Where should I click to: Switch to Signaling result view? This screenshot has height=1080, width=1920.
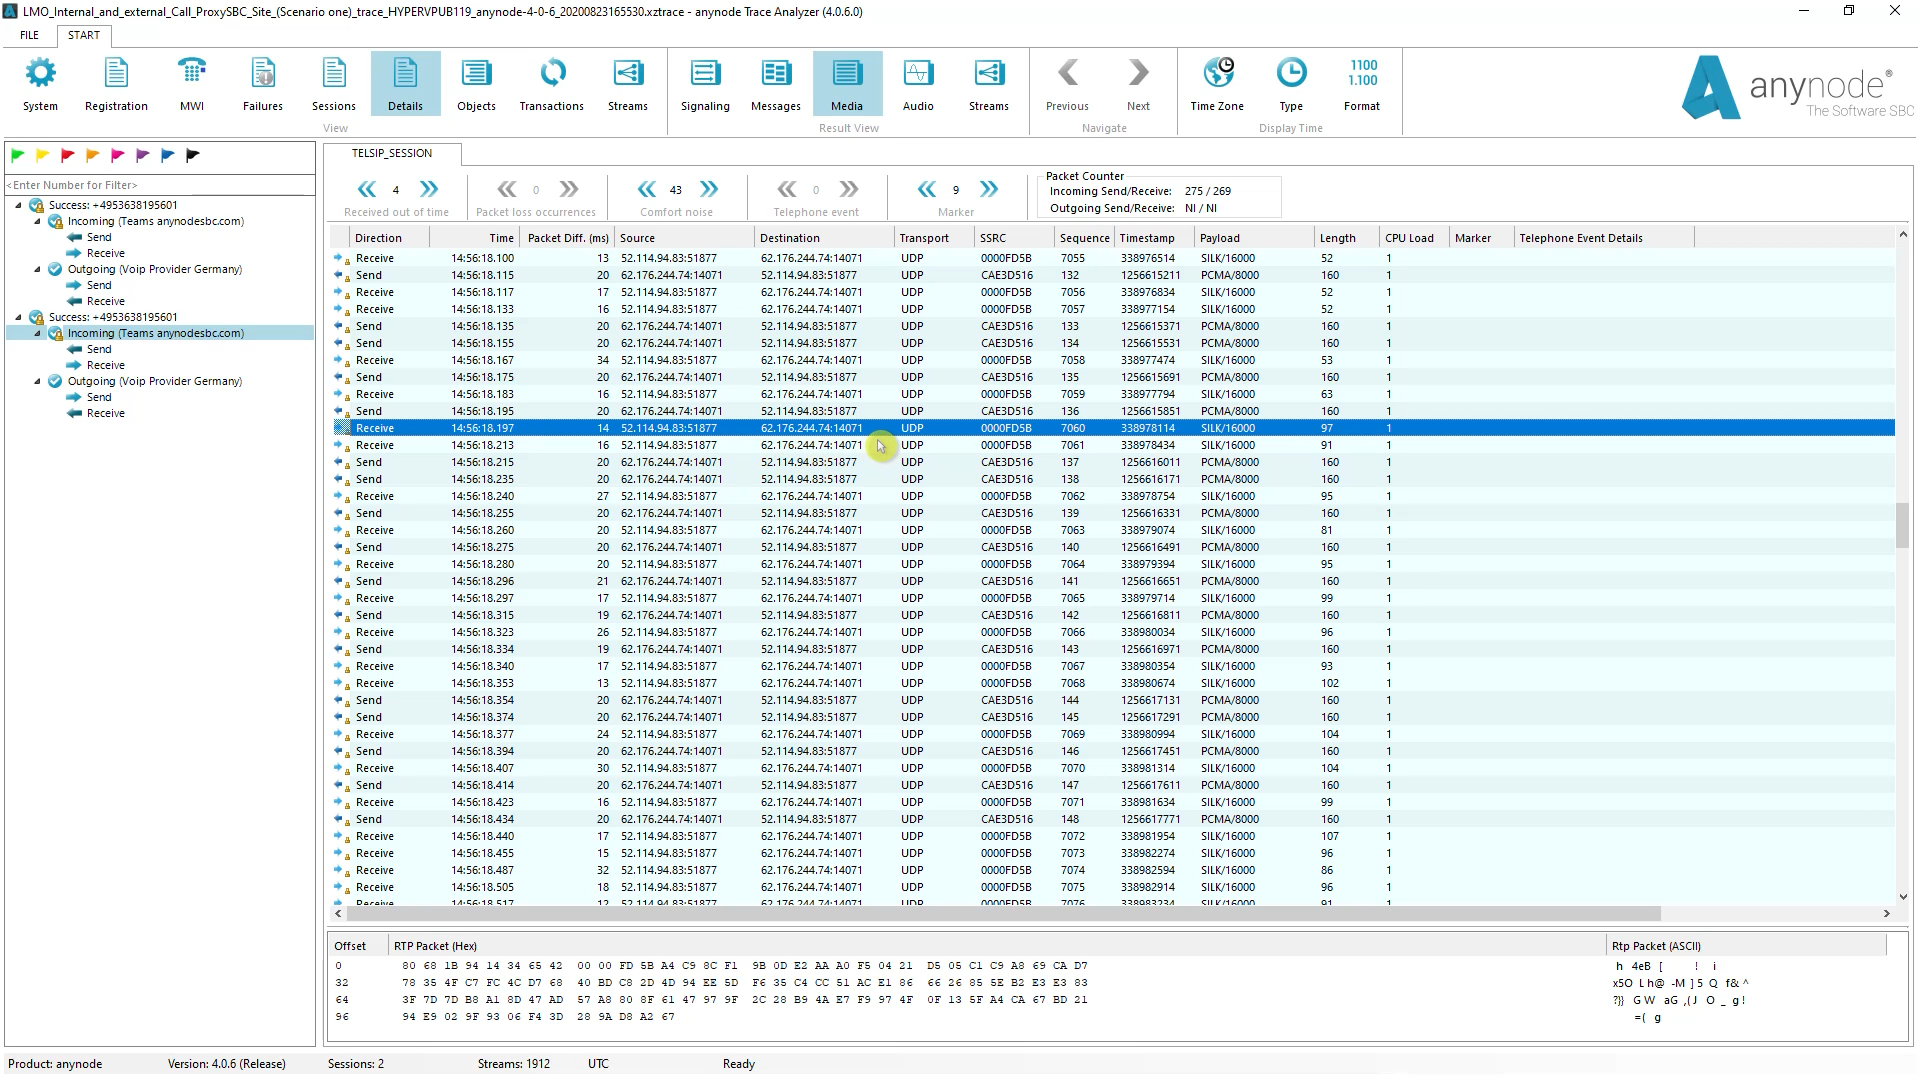tap(705, 84)
